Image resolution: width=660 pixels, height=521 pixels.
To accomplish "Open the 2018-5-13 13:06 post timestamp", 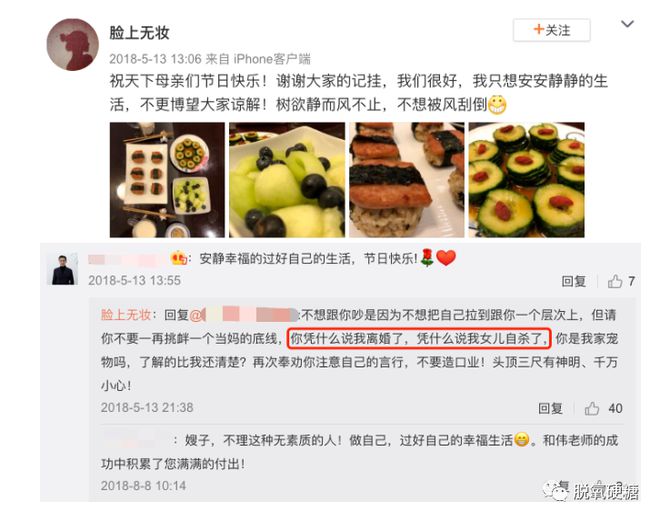I will pyautogui.click(x=155, y=59).
